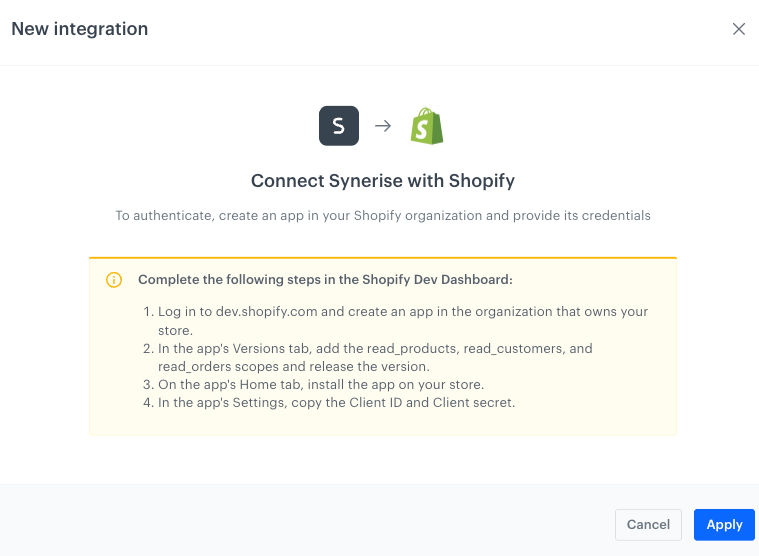Click the Apply button
This screenshot has height=556, width=759.
[x=724, y=525]
